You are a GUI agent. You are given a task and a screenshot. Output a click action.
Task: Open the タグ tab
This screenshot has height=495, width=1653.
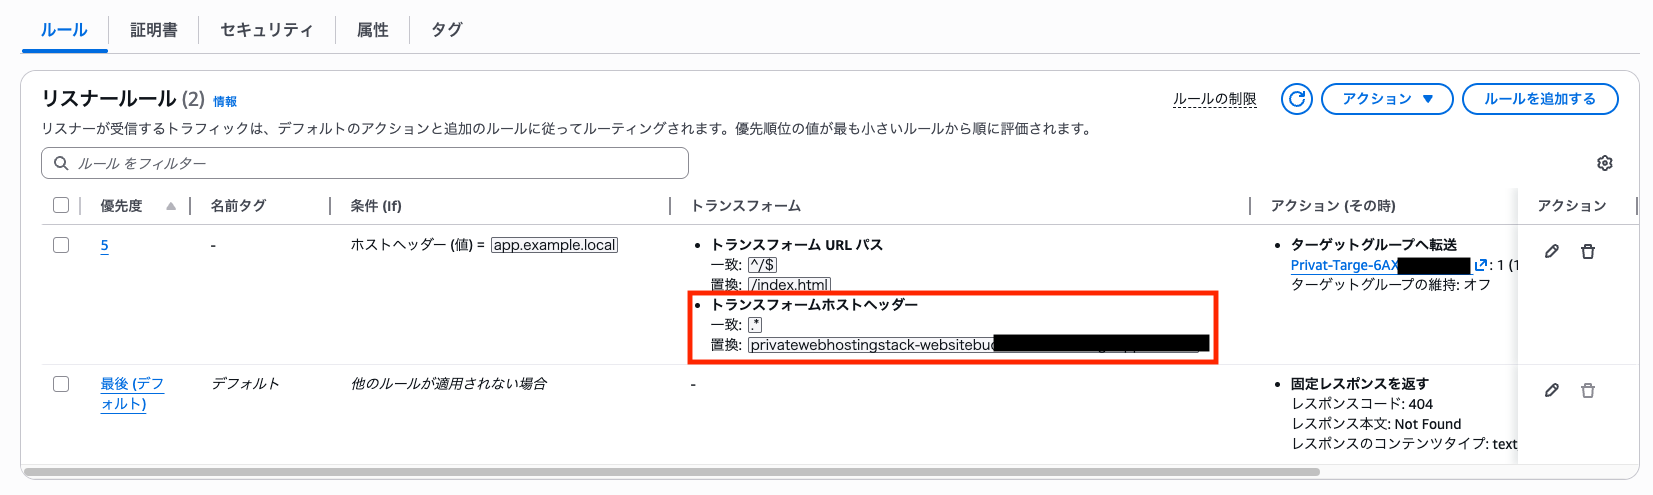(447, 30)
